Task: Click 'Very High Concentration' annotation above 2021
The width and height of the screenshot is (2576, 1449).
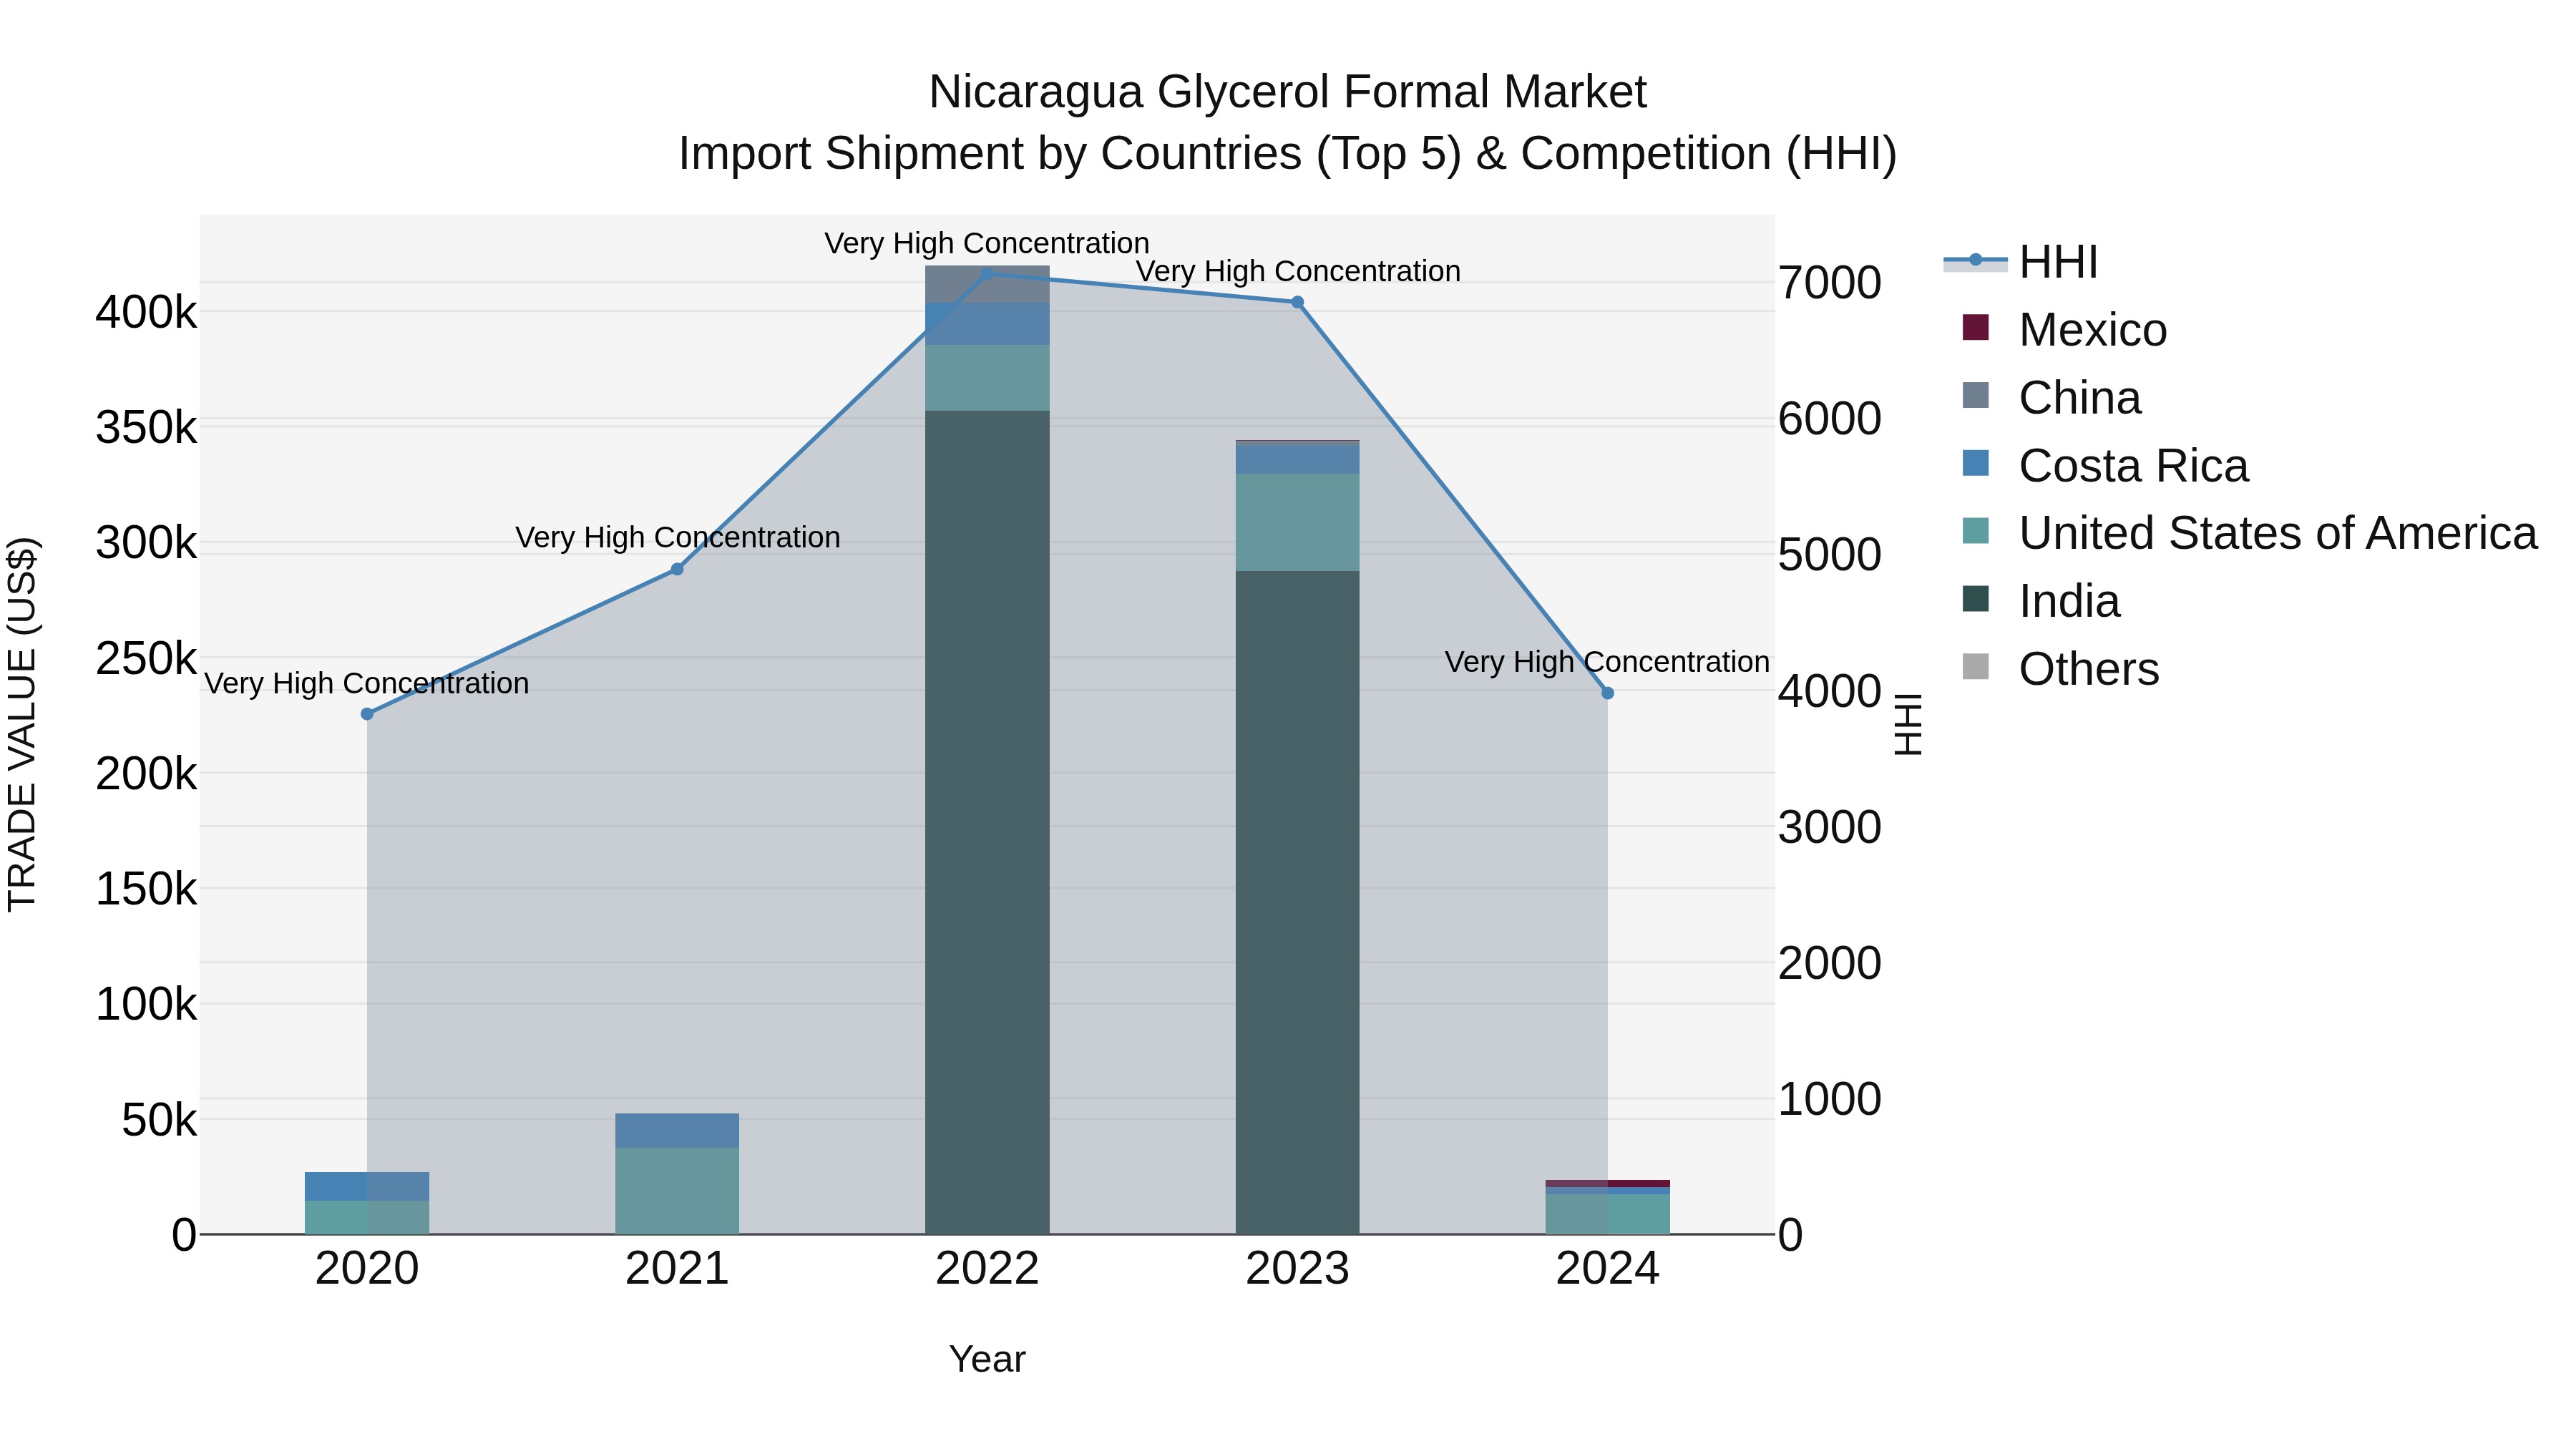Action: point(677,538)
